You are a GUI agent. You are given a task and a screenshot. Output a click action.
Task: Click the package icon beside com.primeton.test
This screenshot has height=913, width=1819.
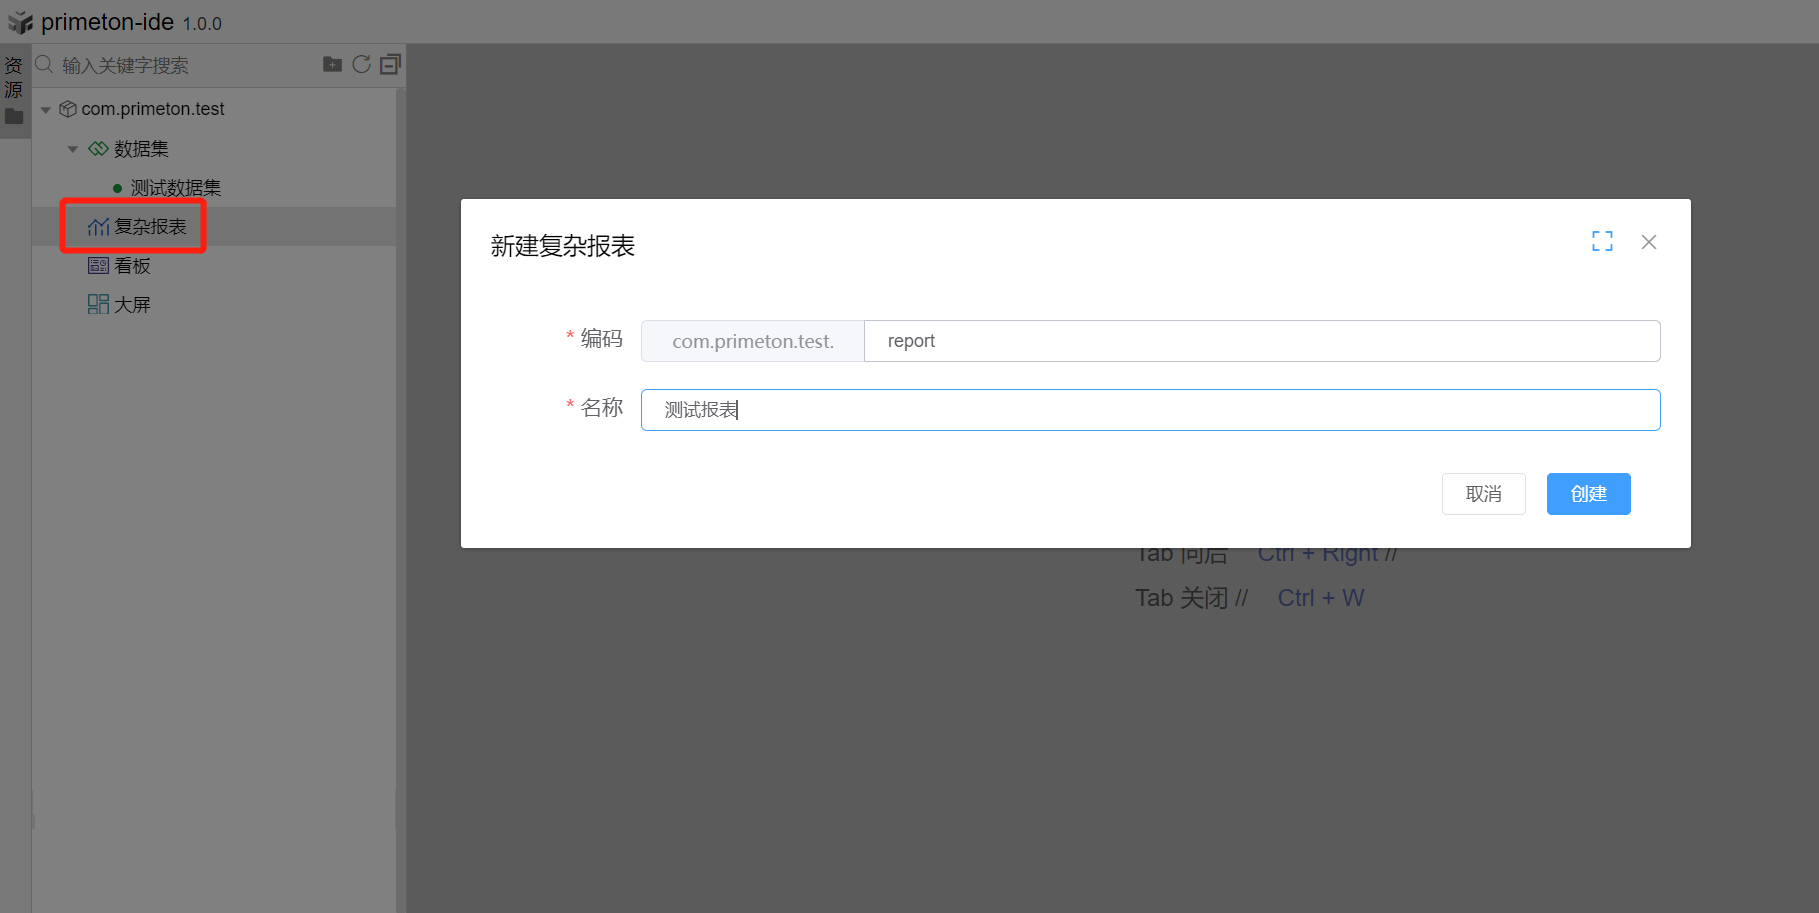point(68,109)
